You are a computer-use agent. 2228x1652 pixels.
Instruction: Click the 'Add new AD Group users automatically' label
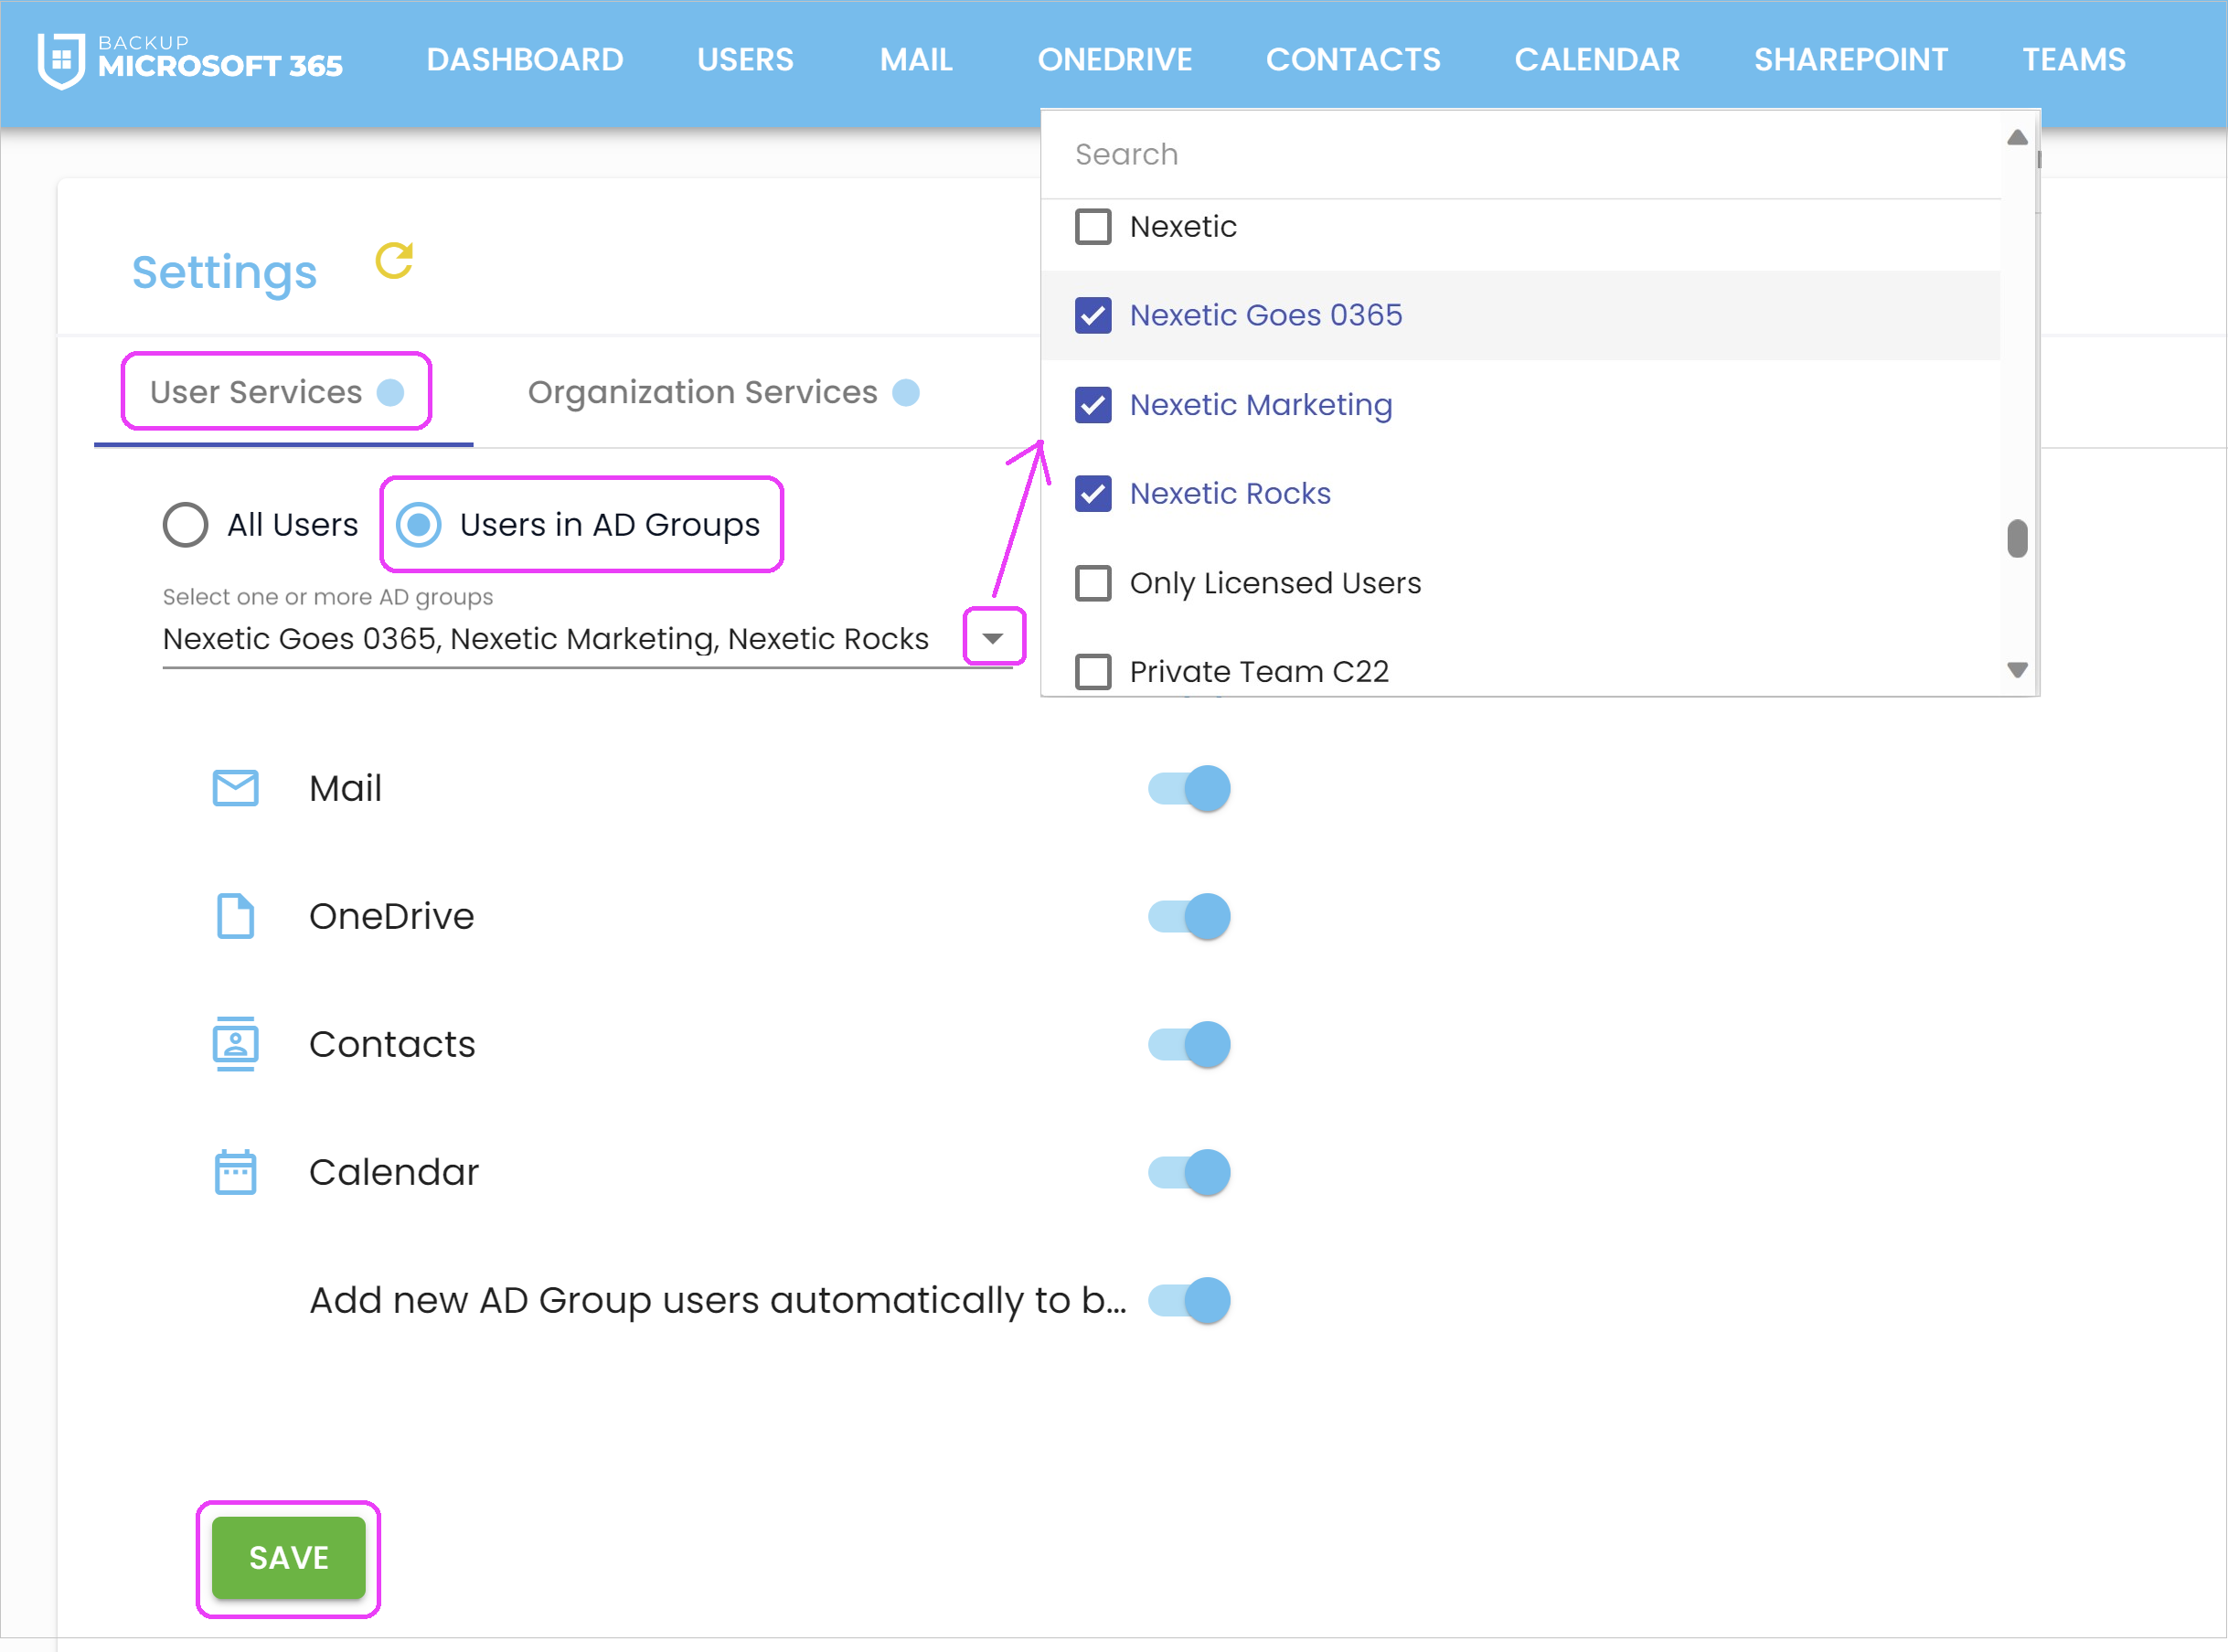(718, 1300)
